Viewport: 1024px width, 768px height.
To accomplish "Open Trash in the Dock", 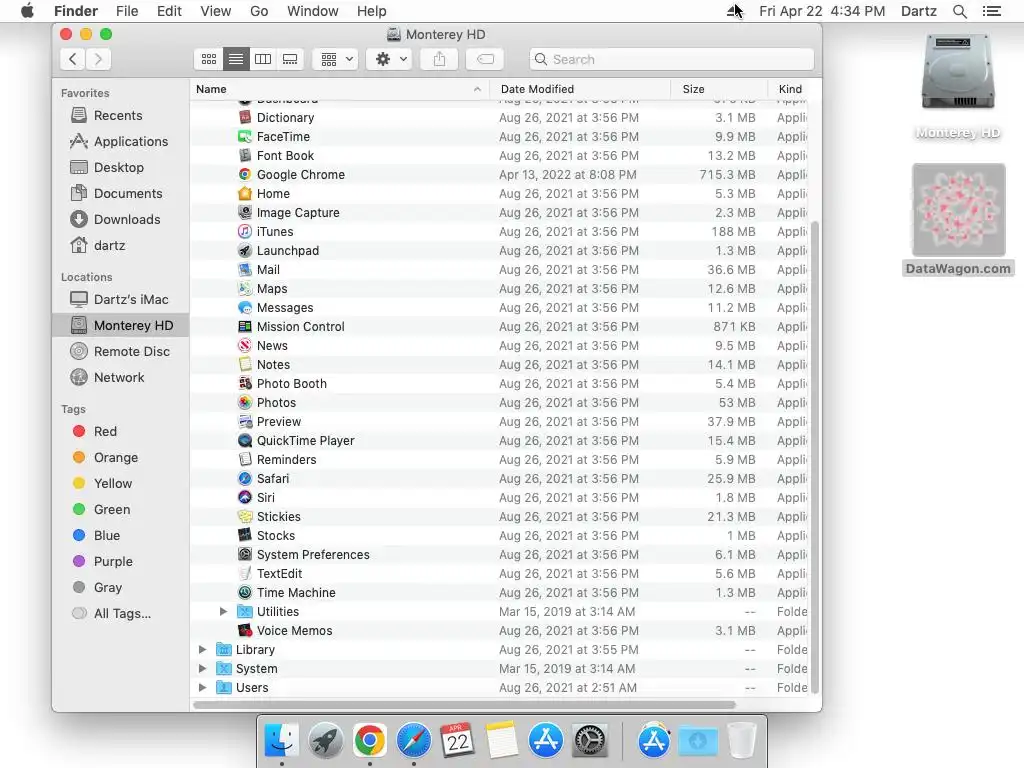I will coord(741,741).
